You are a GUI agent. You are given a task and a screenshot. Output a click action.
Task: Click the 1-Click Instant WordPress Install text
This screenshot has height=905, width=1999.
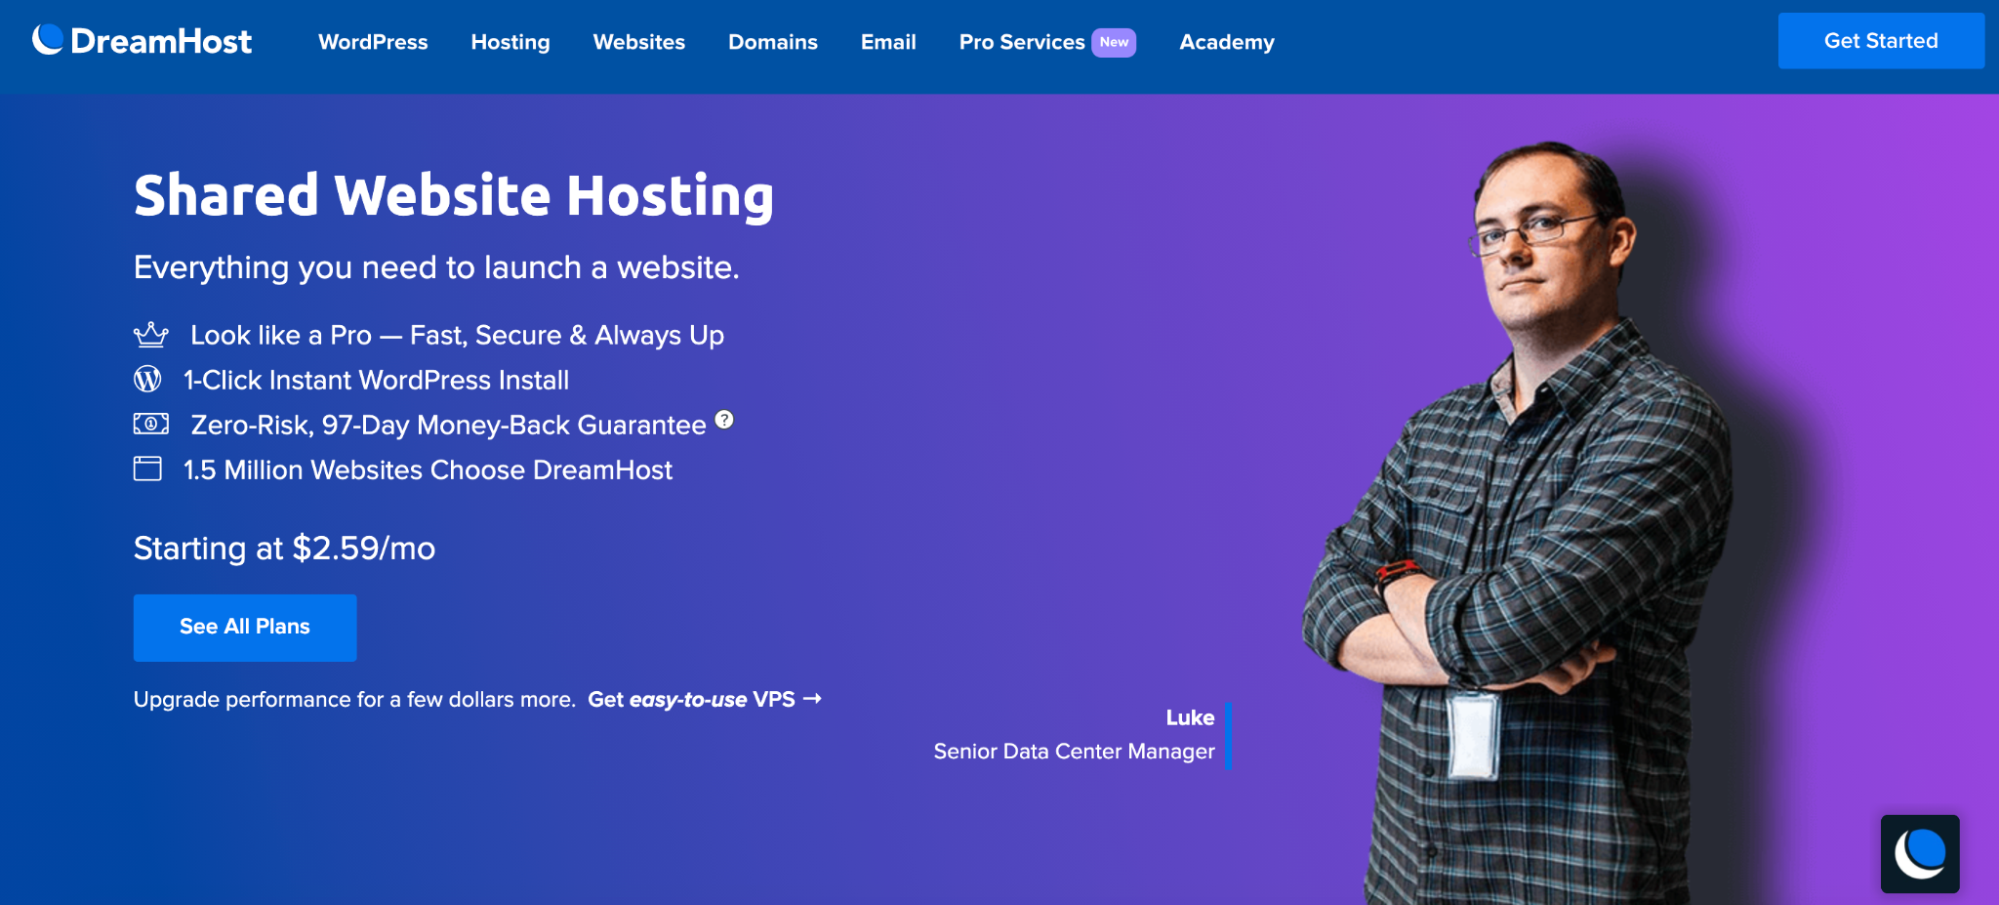tap(376, 380)
